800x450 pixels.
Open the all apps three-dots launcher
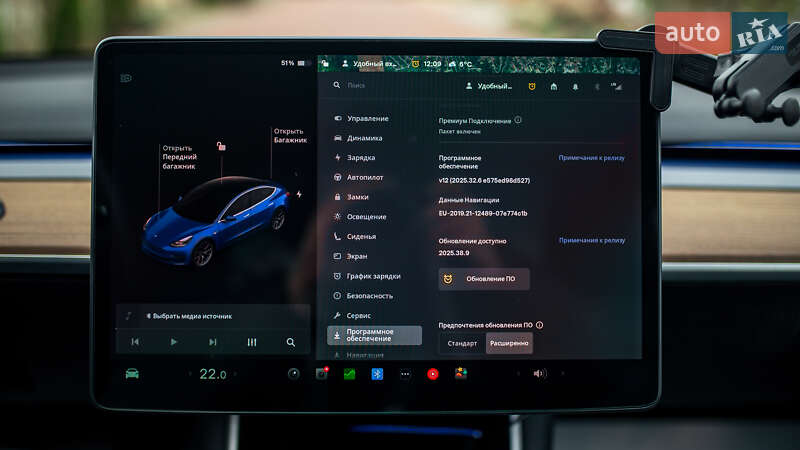tap(405, 374)
